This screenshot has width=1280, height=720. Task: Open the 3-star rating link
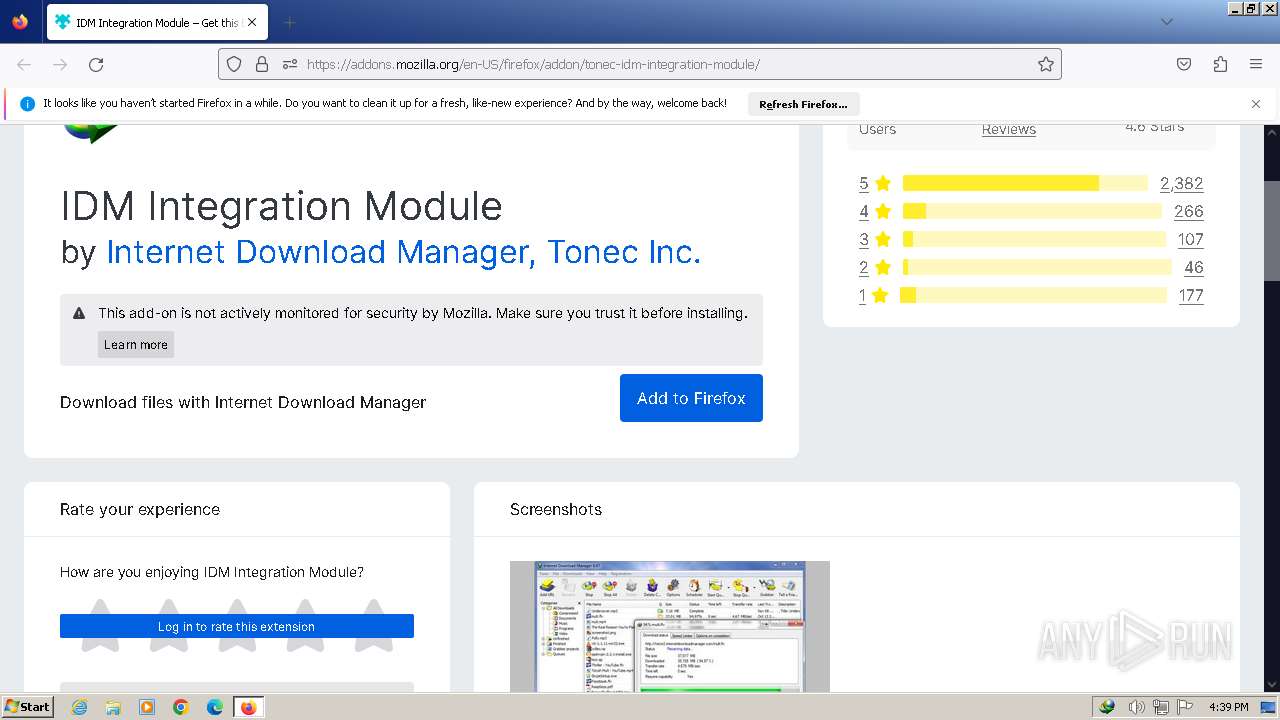[875, 239]
